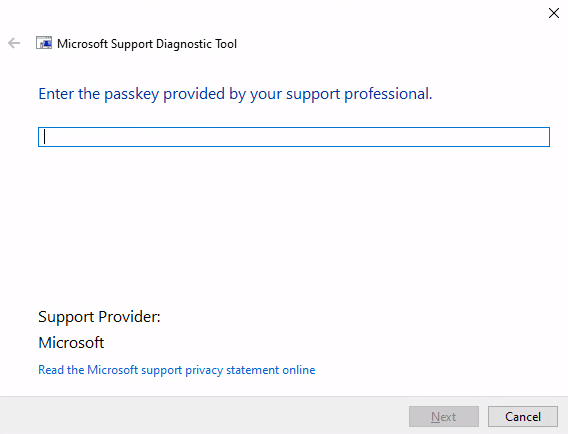
Task: Click the Next button
Action: [444, 417]
